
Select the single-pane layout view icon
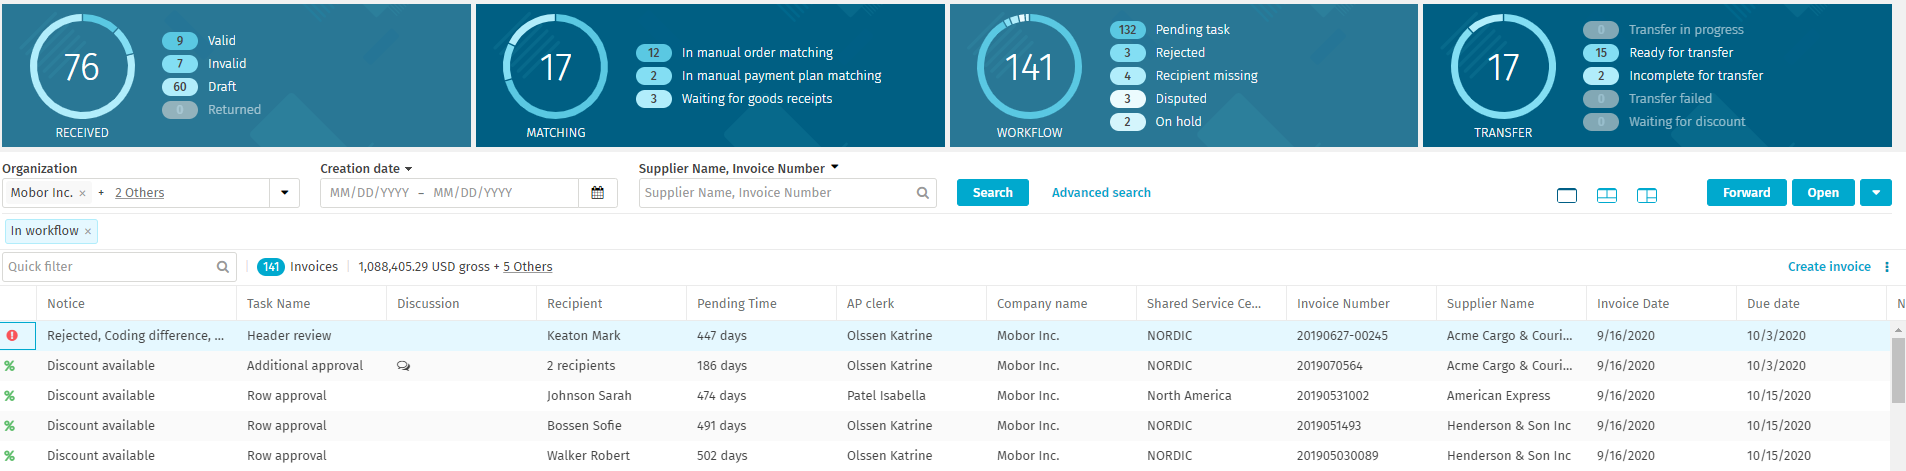[x=1567, y=195]
